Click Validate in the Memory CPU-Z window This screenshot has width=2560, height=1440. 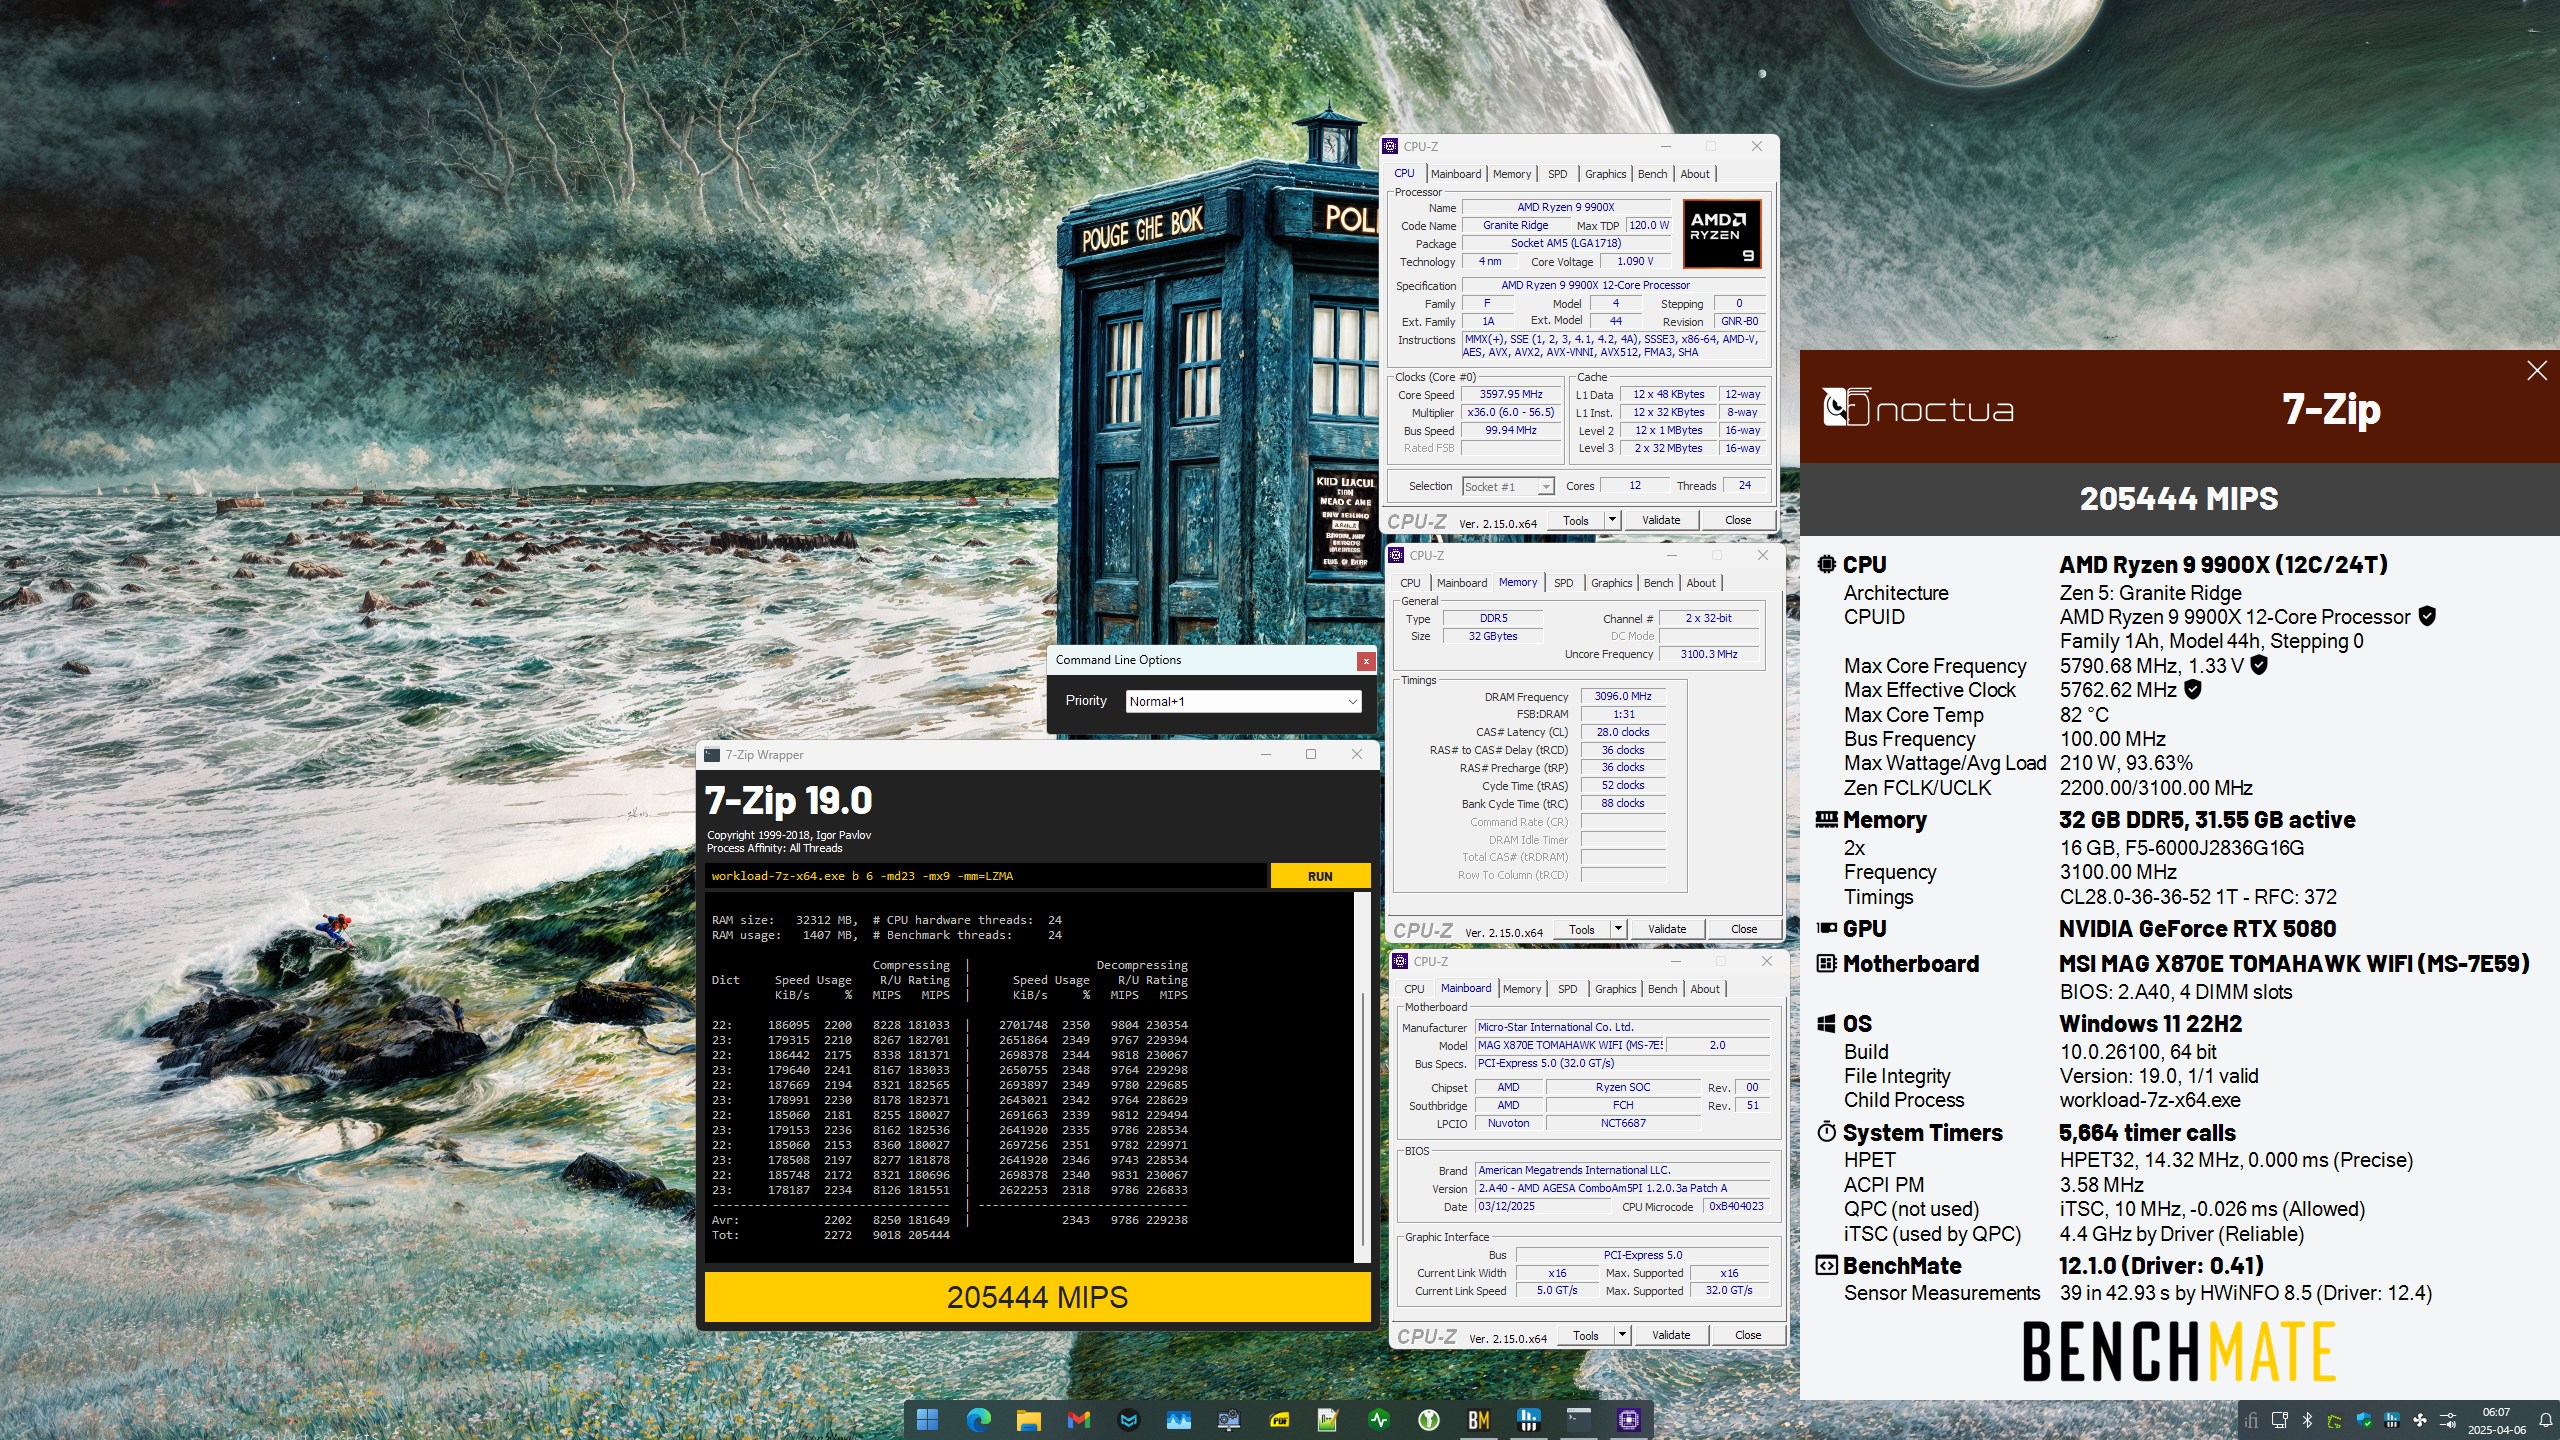[x=1667, y=929]
